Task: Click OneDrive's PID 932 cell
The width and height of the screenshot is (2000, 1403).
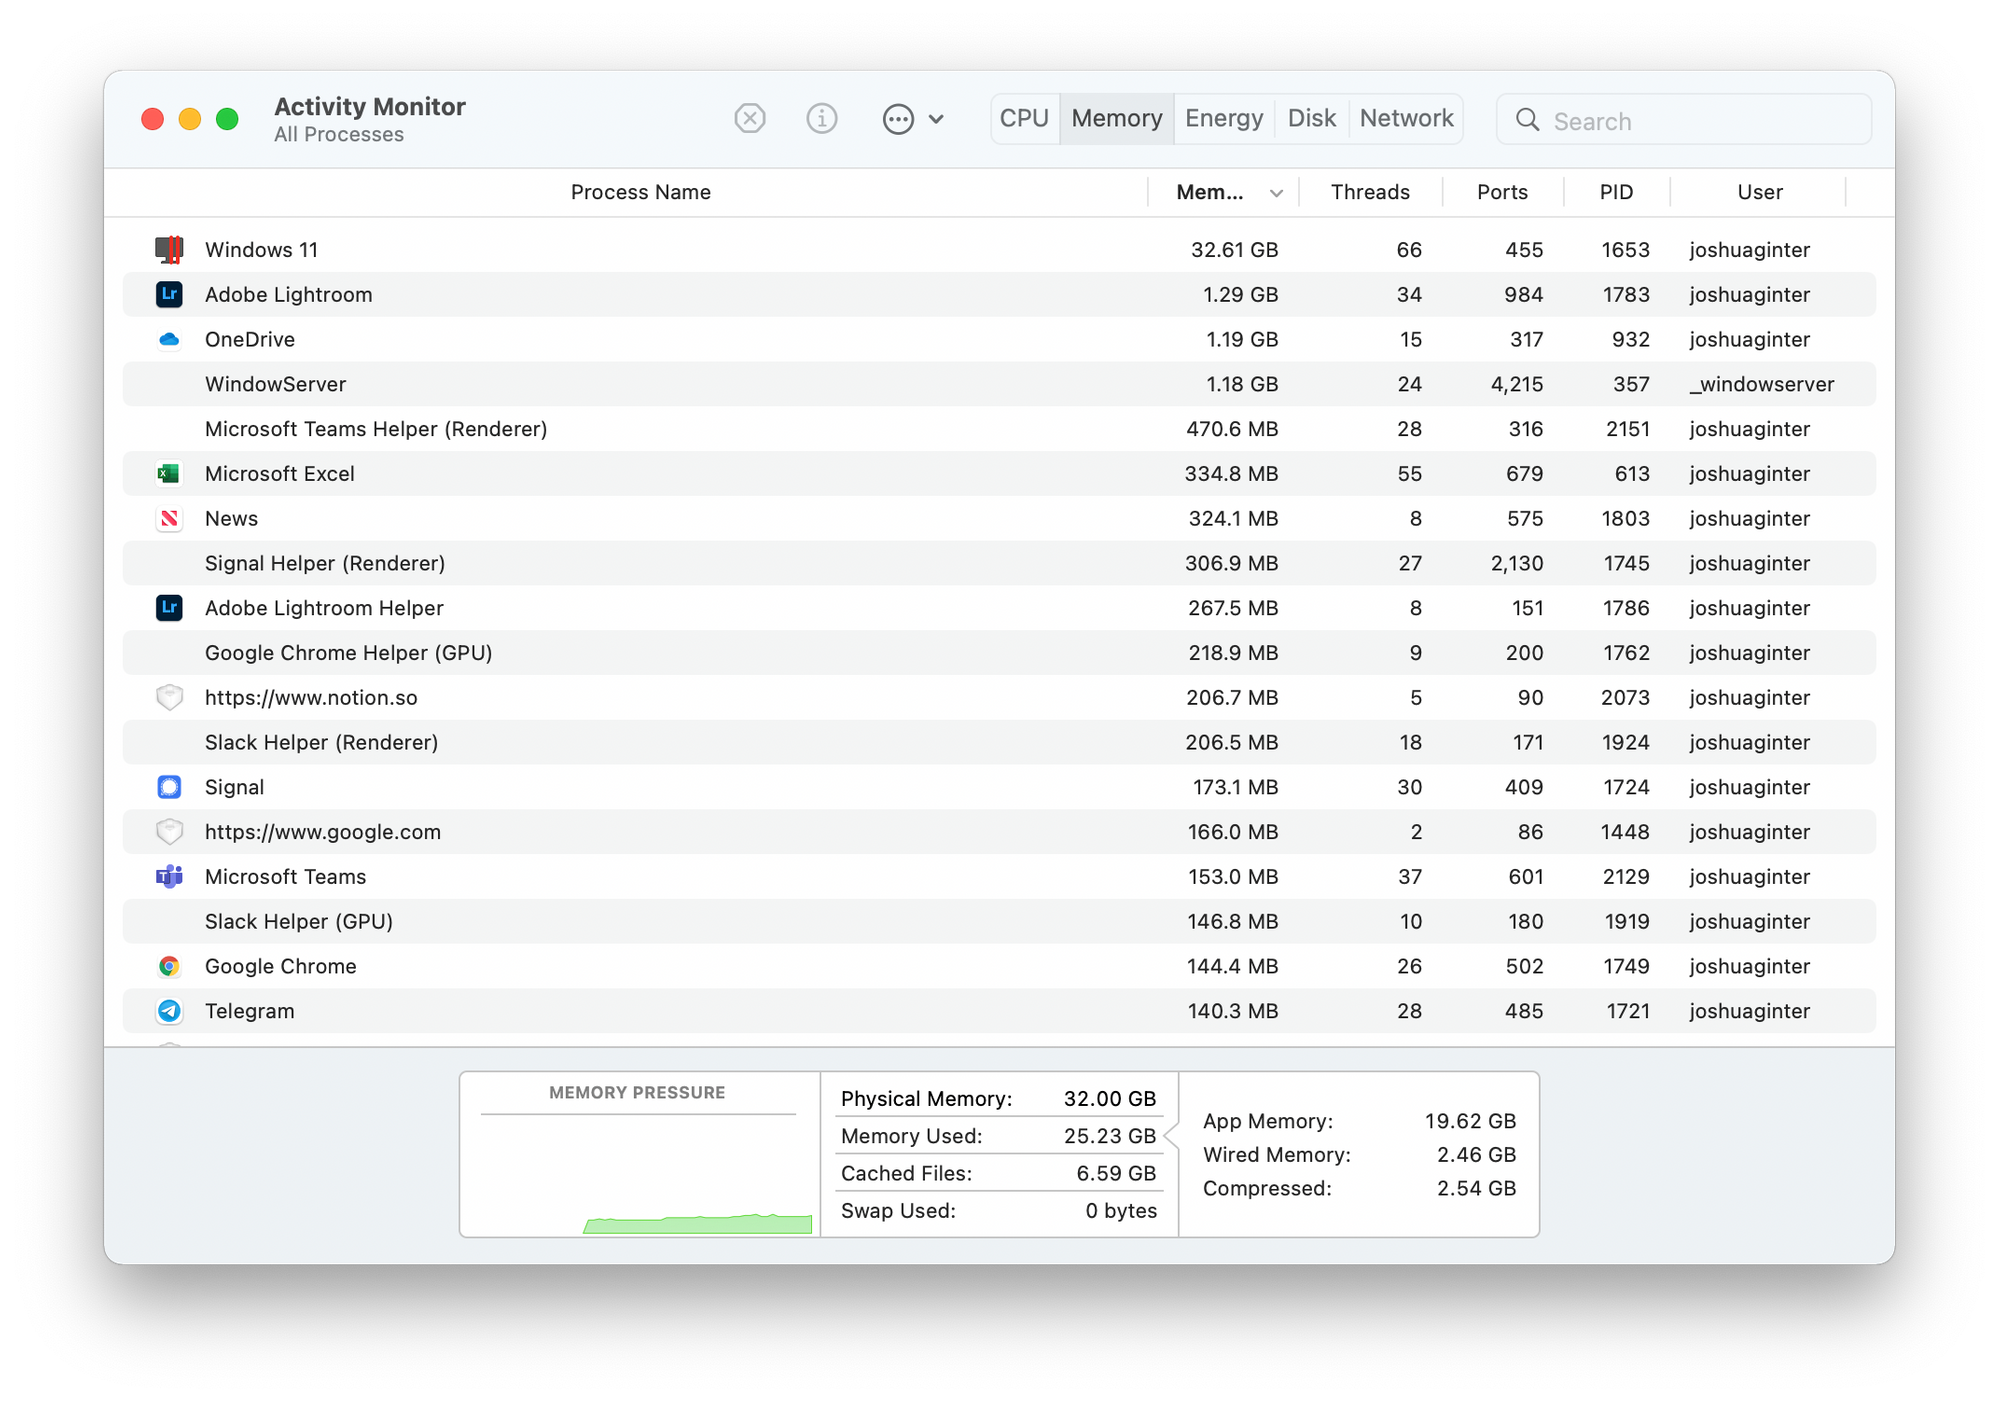Action: [1630, 340]
